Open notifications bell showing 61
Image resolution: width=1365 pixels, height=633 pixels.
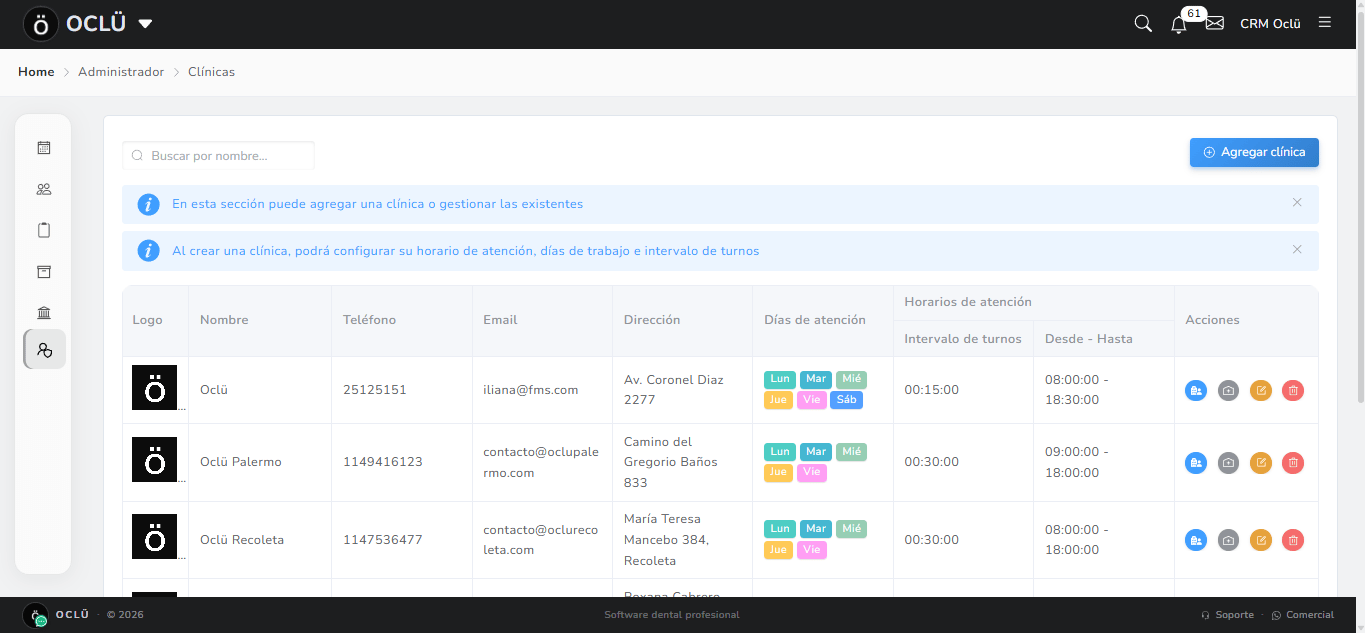click(1179, 24)
